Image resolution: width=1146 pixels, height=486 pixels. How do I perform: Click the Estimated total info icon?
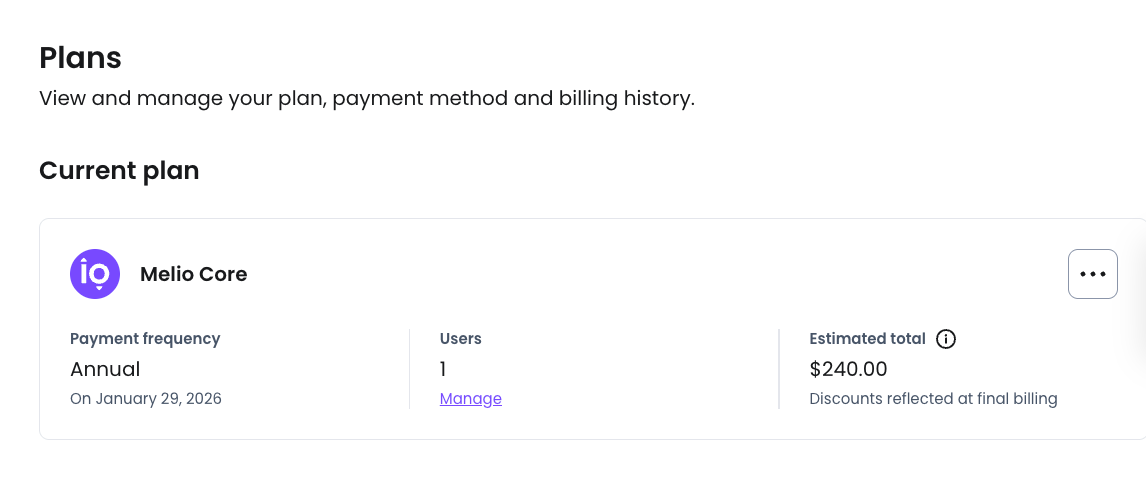(946, 339)
